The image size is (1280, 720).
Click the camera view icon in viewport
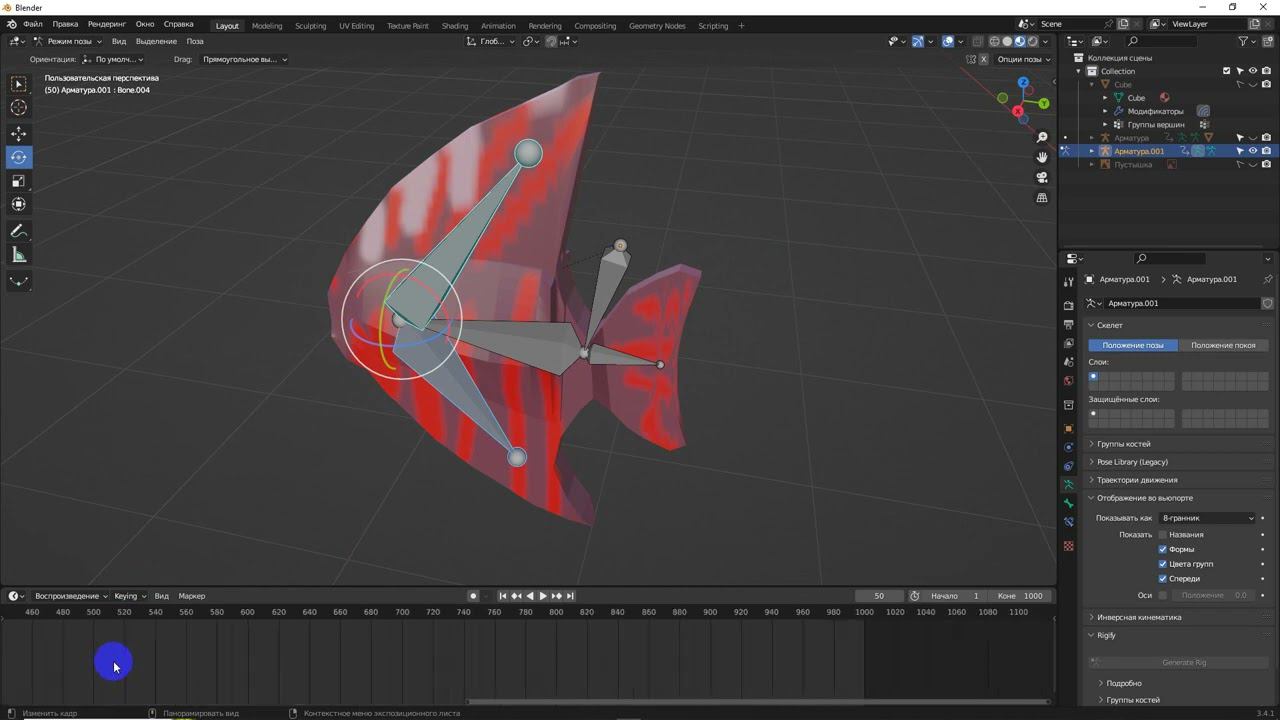(1042, 177)
